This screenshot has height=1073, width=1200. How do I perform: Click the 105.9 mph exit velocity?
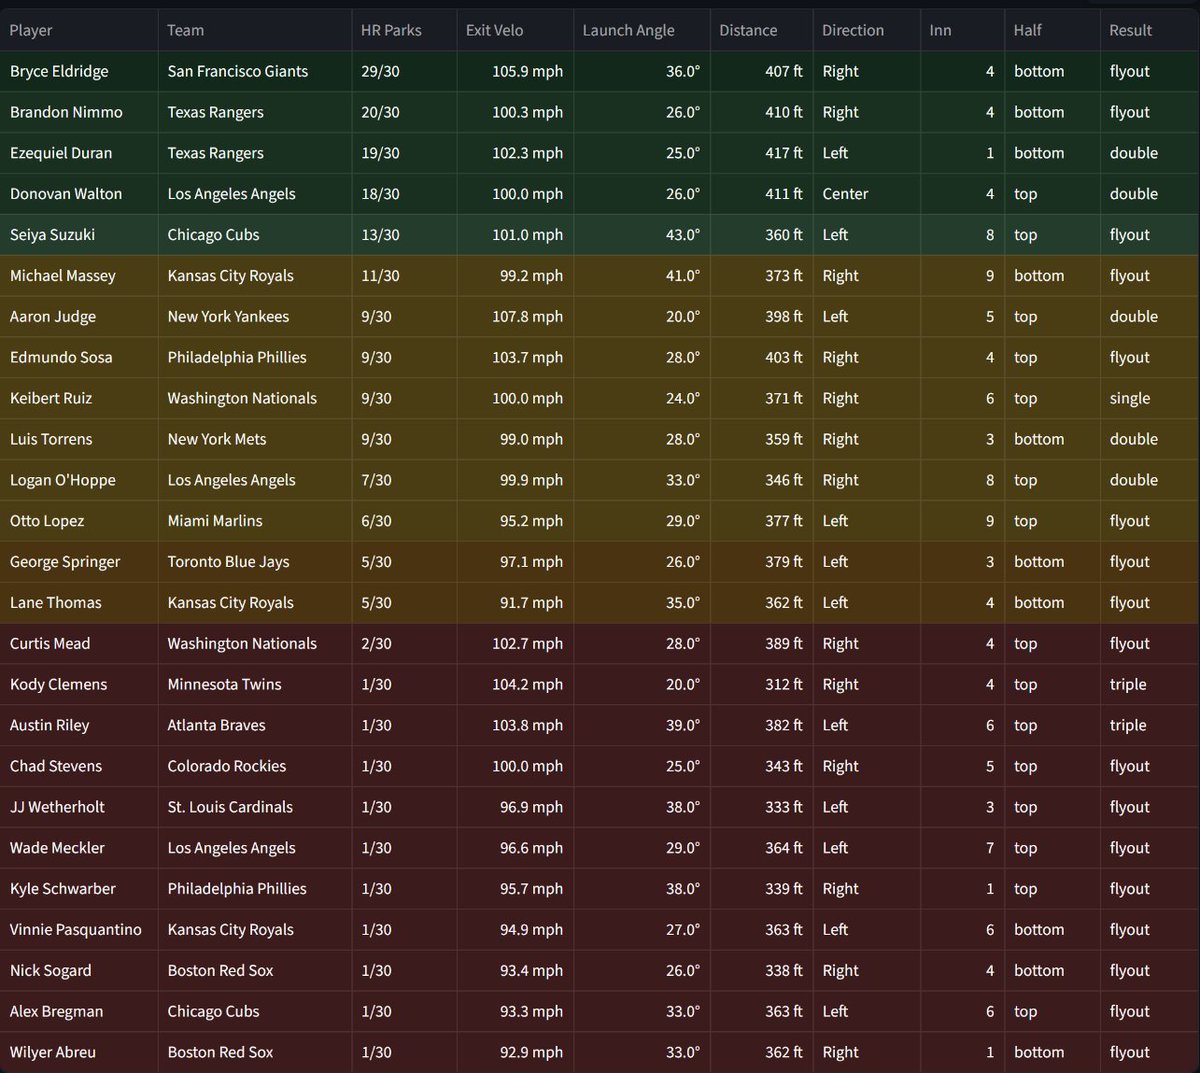[527, 71]
